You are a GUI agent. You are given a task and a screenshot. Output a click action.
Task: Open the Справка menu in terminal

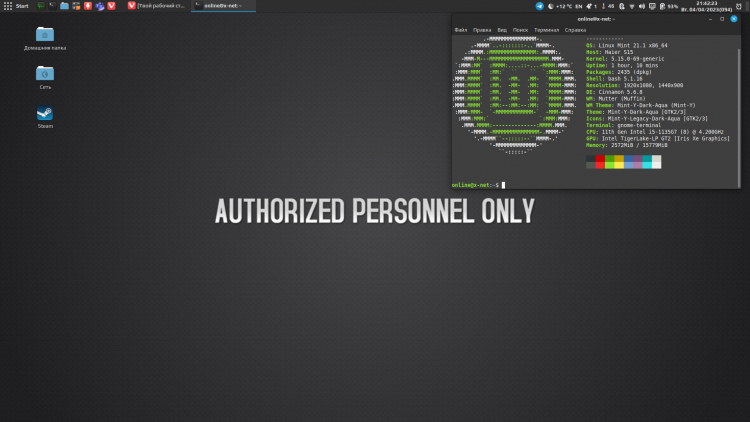(x=575, y=30)
